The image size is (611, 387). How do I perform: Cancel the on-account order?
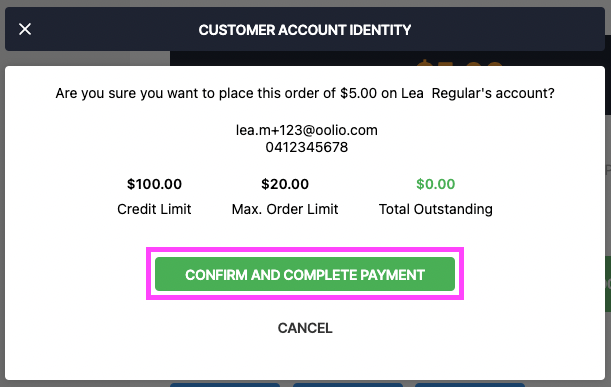coord(305,328)
